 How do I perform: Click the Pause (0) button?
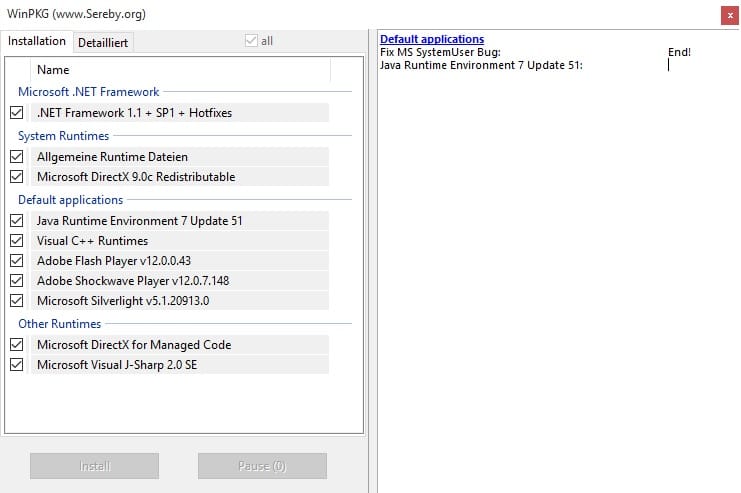coord(262,466)
